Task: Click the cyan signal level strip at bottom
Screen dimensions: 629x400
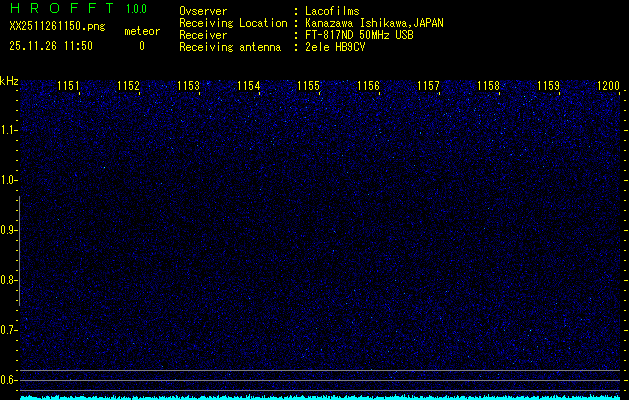Action: pos(320,396)
